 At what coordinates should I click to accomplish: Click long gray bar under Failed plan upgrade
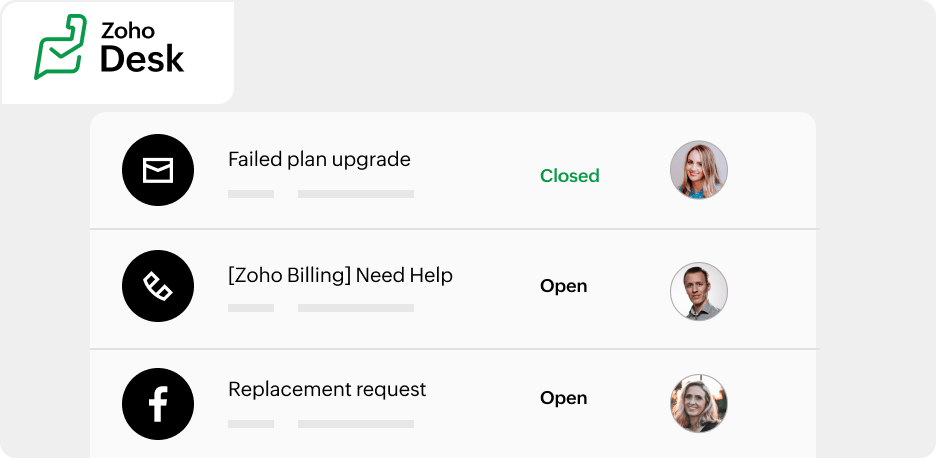[355, 194]
